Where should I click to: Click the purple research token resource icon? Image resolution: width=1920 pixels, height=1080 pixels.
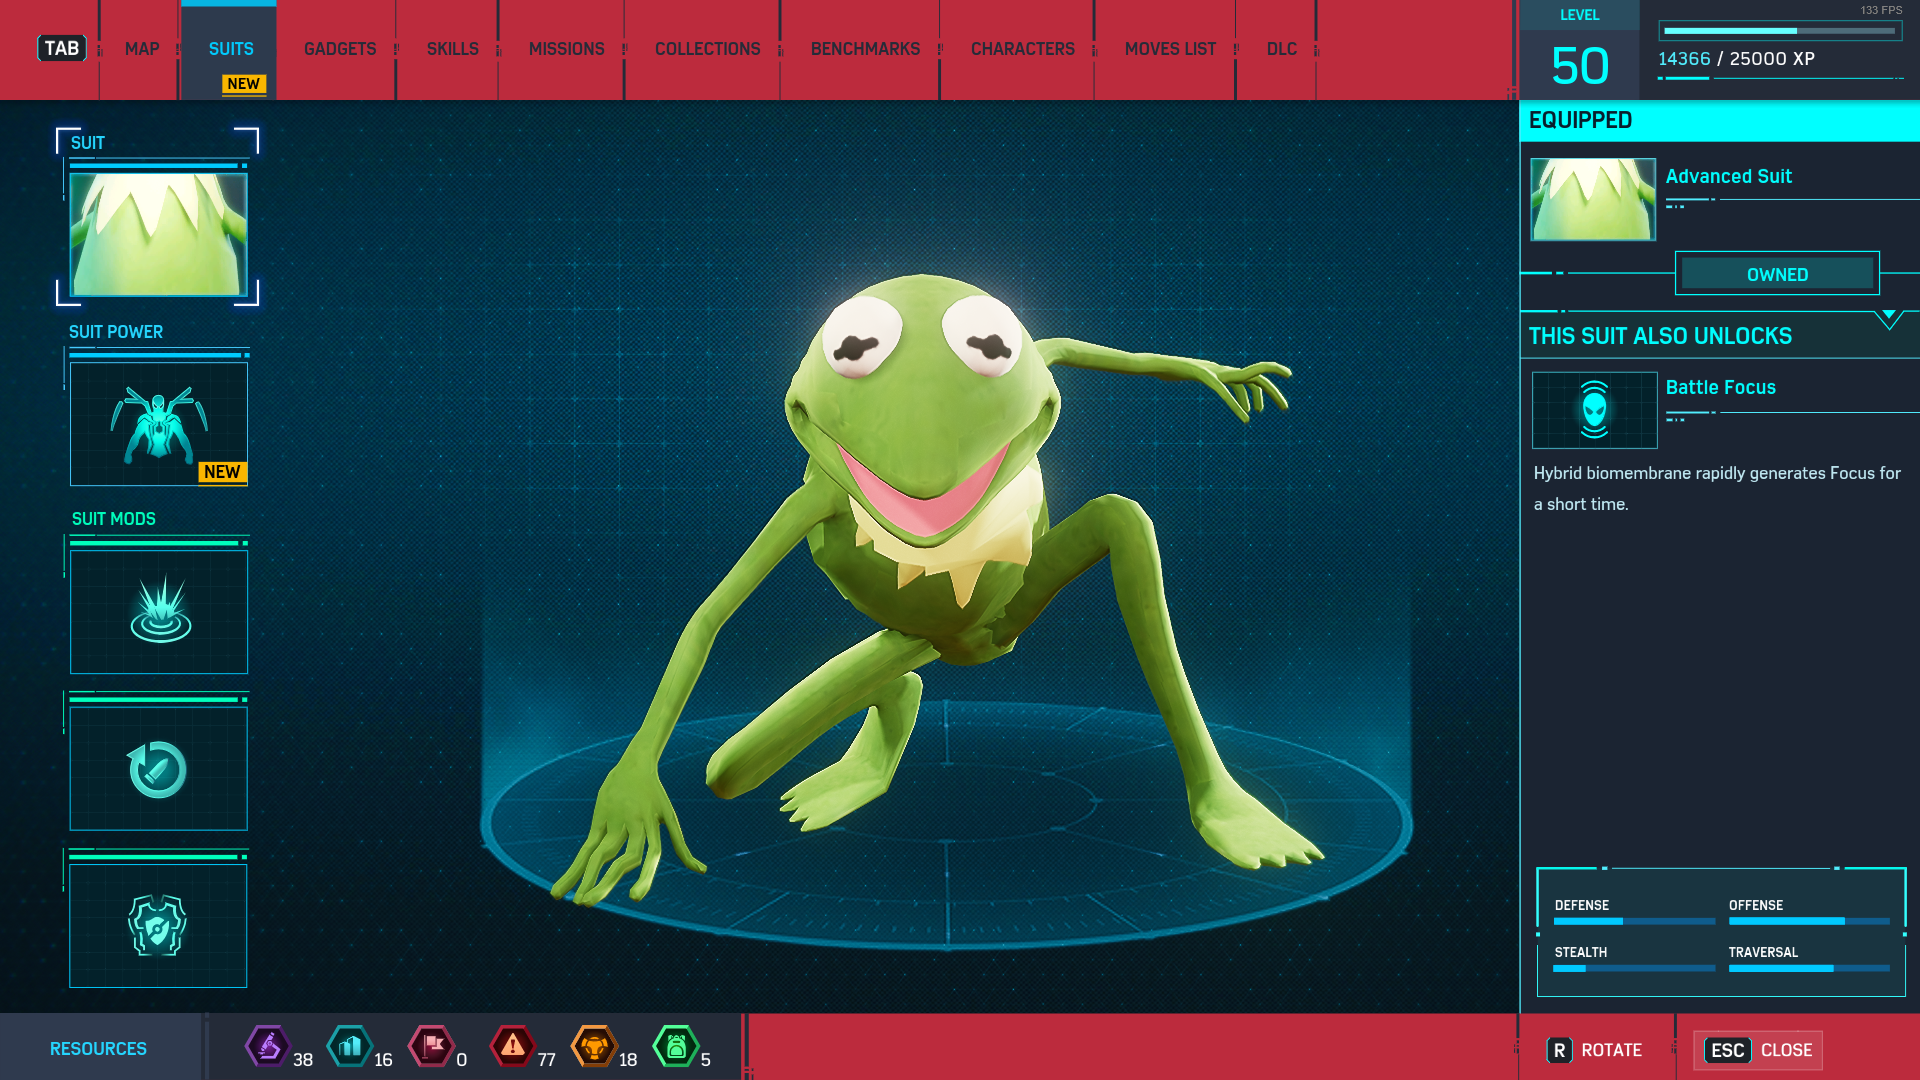pos(267,1047)
